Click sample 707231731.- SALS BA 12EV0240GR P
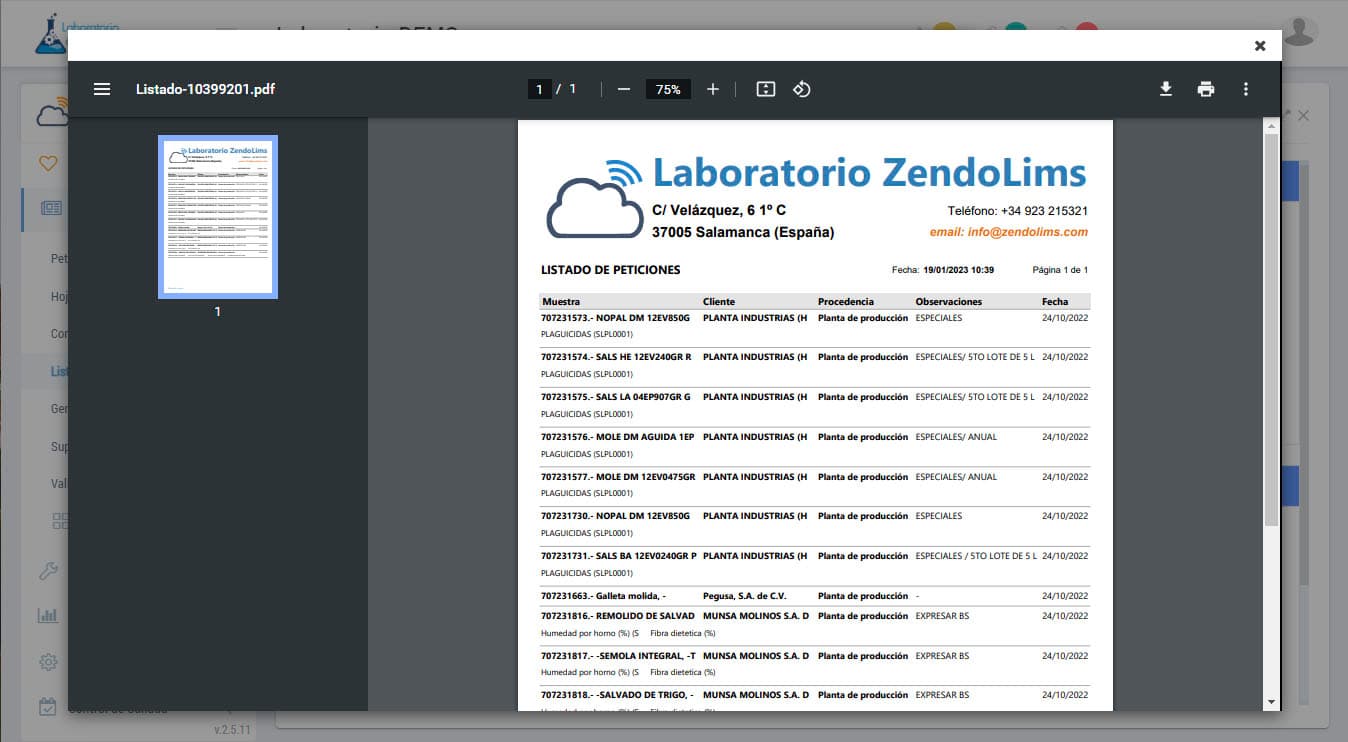This screenshot has height=742, width=1348. click(x=619, y=556)
